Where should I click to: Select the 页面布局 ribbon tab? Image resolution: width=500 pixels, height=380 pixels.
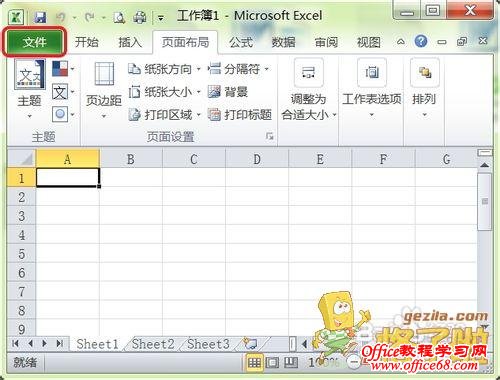185,42
